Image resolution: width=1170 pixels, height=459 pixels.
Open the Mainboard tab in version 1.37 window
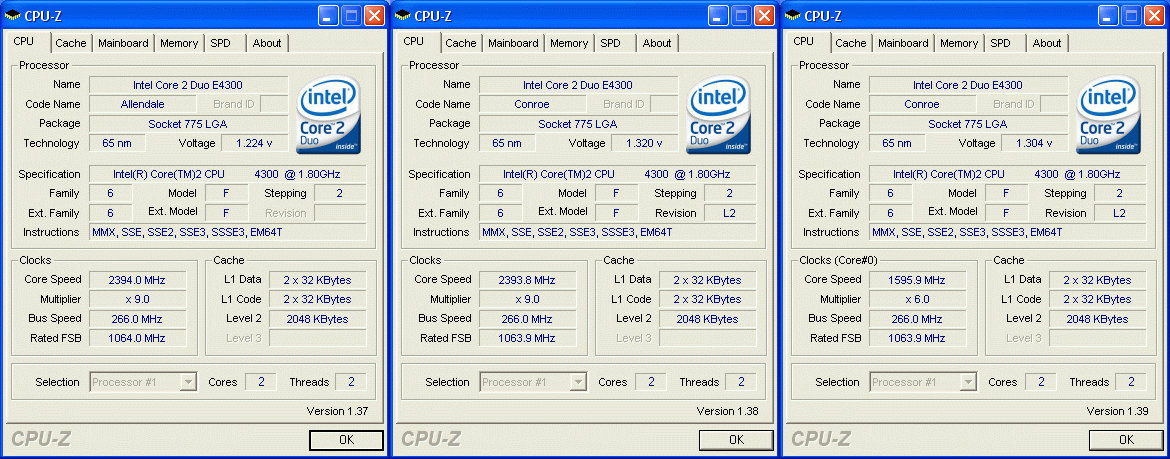point(123,43)
